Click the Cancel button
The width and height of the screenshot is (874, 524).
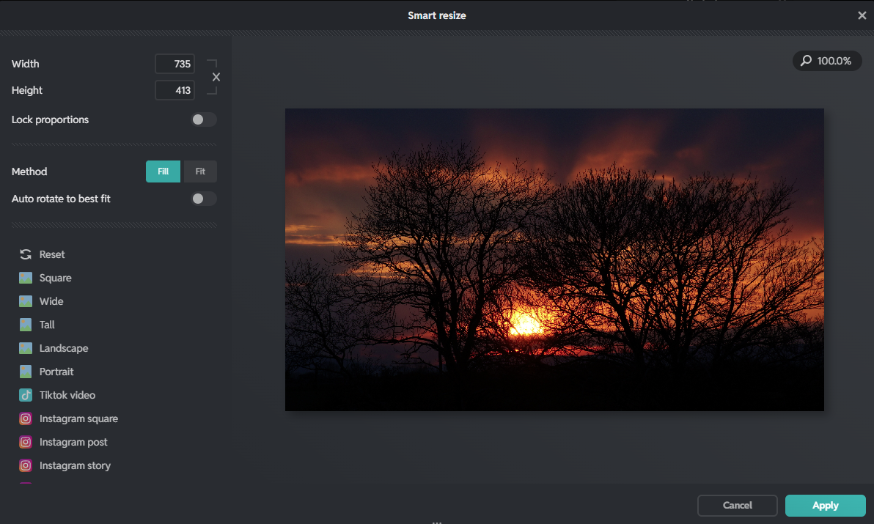point(737,505)
